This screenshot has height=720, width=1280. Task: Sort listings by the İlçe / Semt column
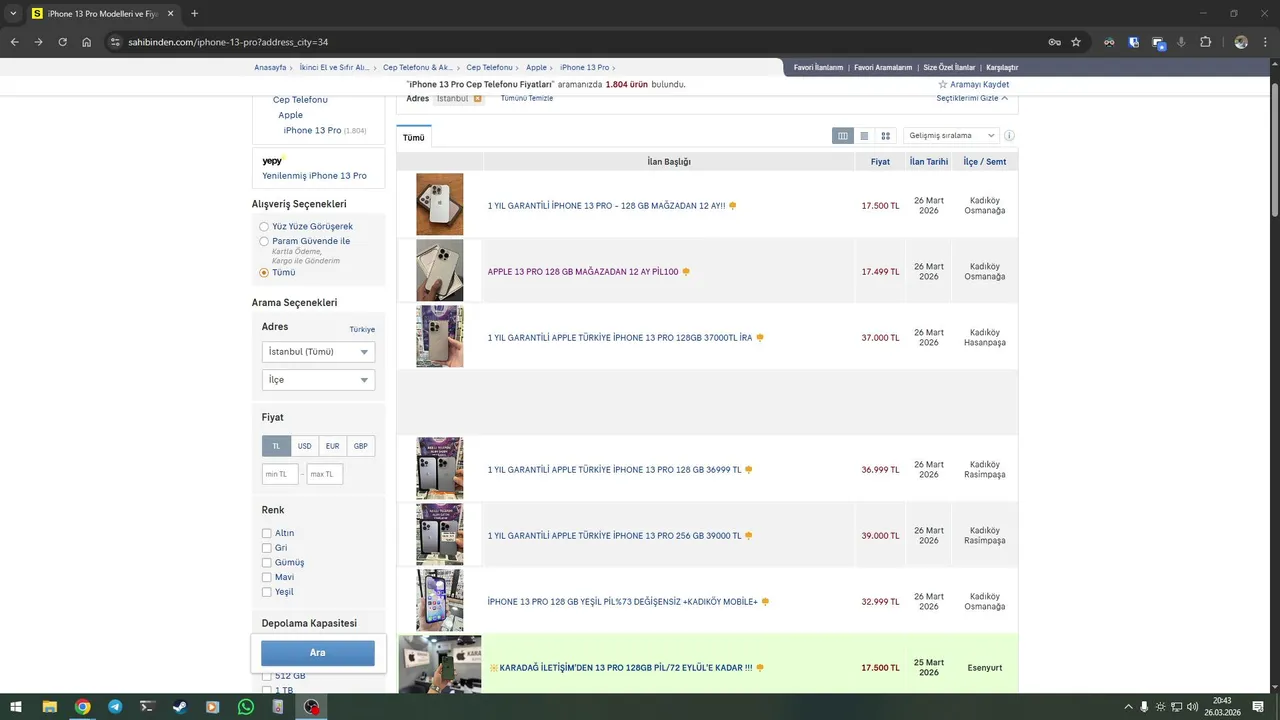tap(985, 162)
